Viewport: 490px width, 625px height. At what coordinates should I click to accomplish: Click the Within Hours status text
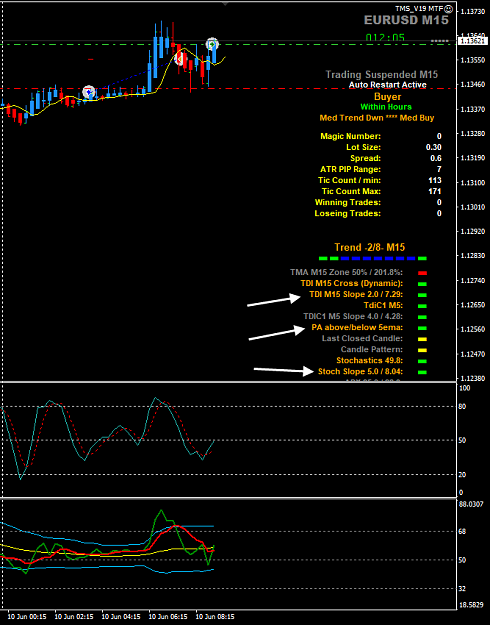pyautogui.click(x=386, y=107)
